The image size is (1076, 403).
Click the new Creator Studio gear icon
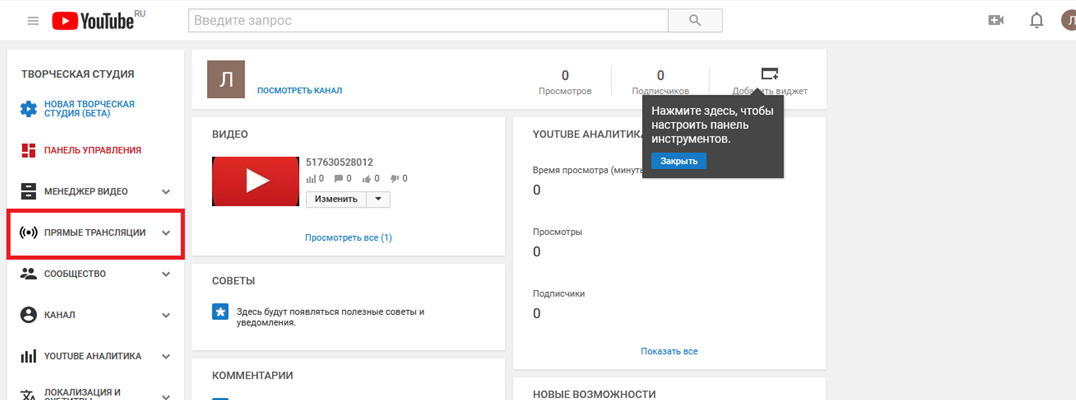[x=28, y=108]
